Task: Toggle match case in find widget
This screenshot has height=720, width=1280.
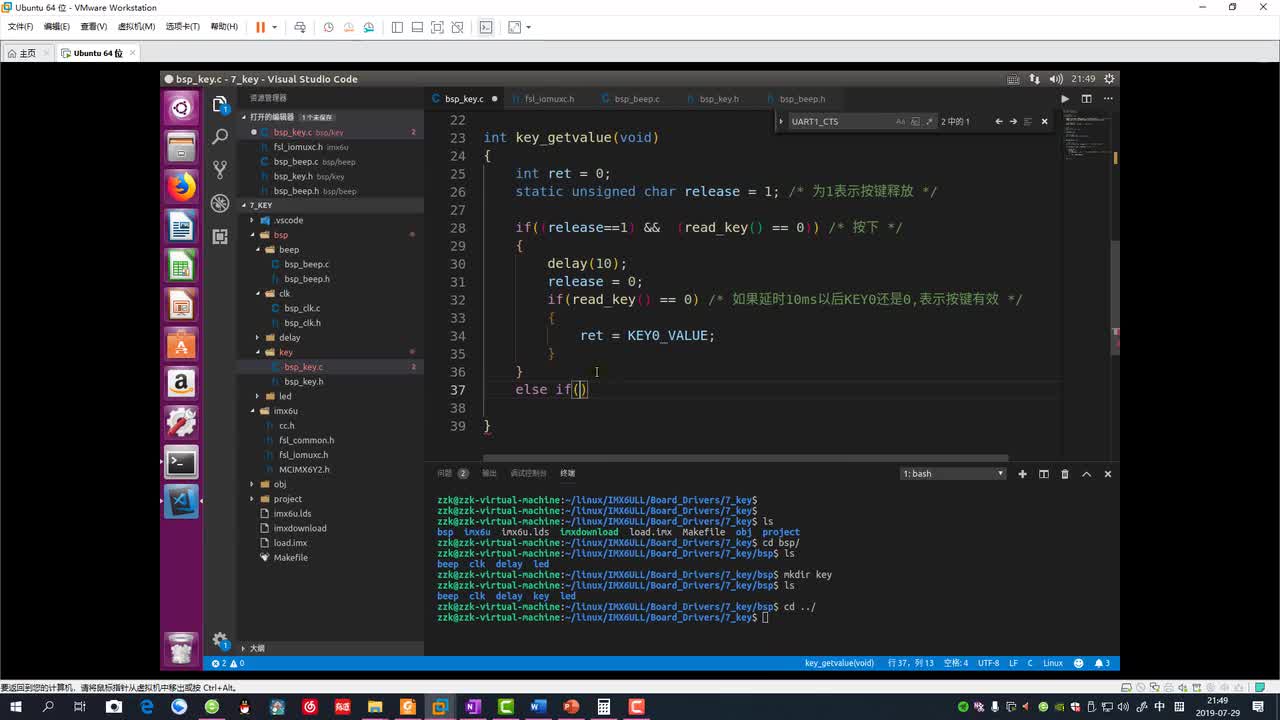Action: click(x=900, y=121)
